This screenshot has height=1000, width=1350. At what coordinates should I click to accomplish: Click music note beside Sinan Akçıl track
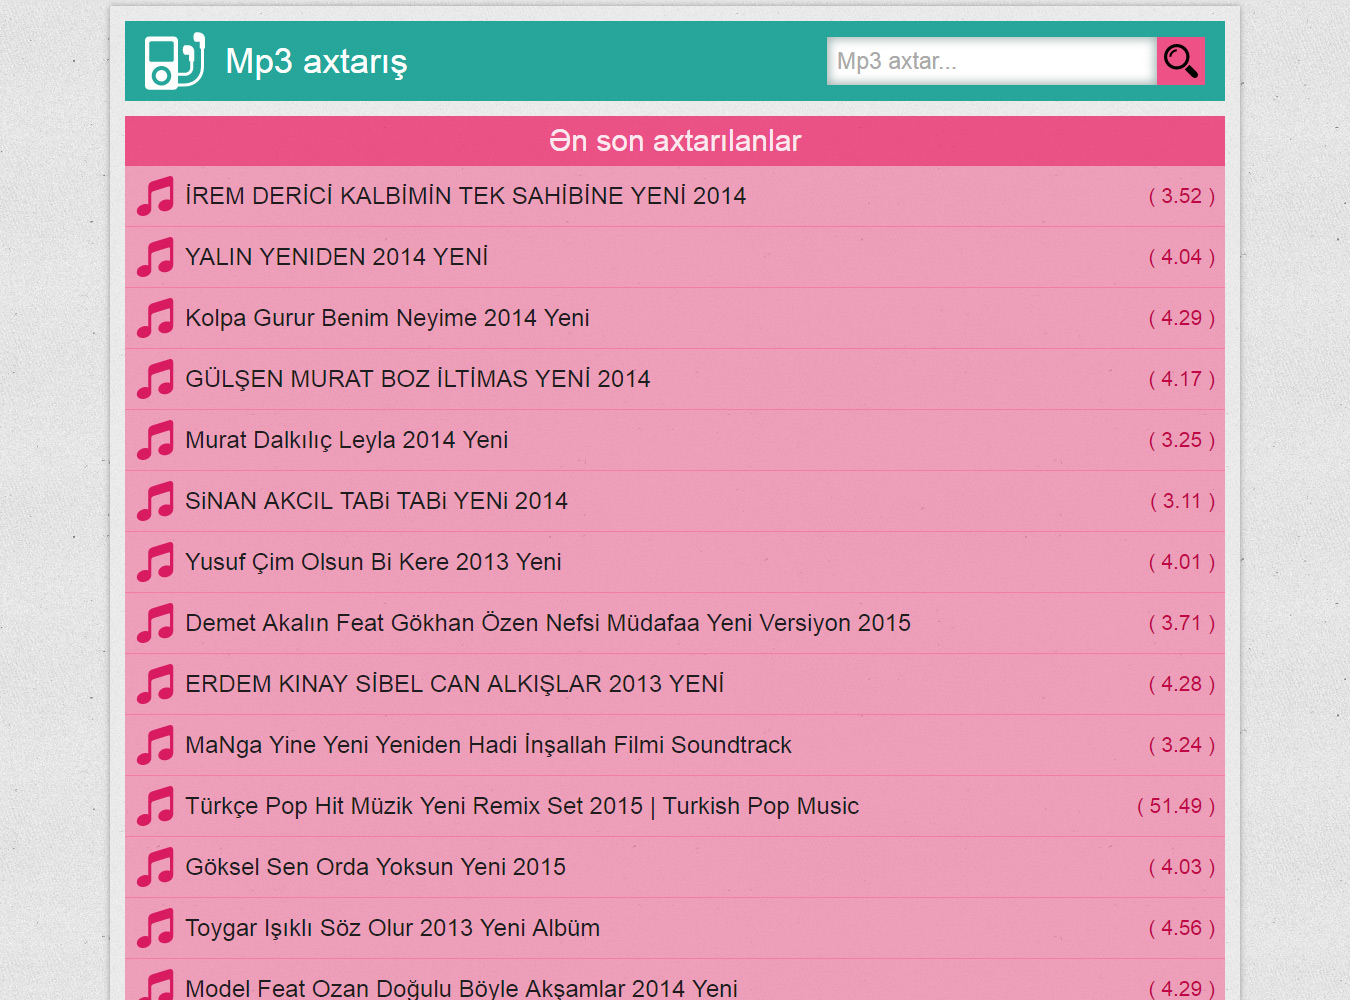[155, 501]
